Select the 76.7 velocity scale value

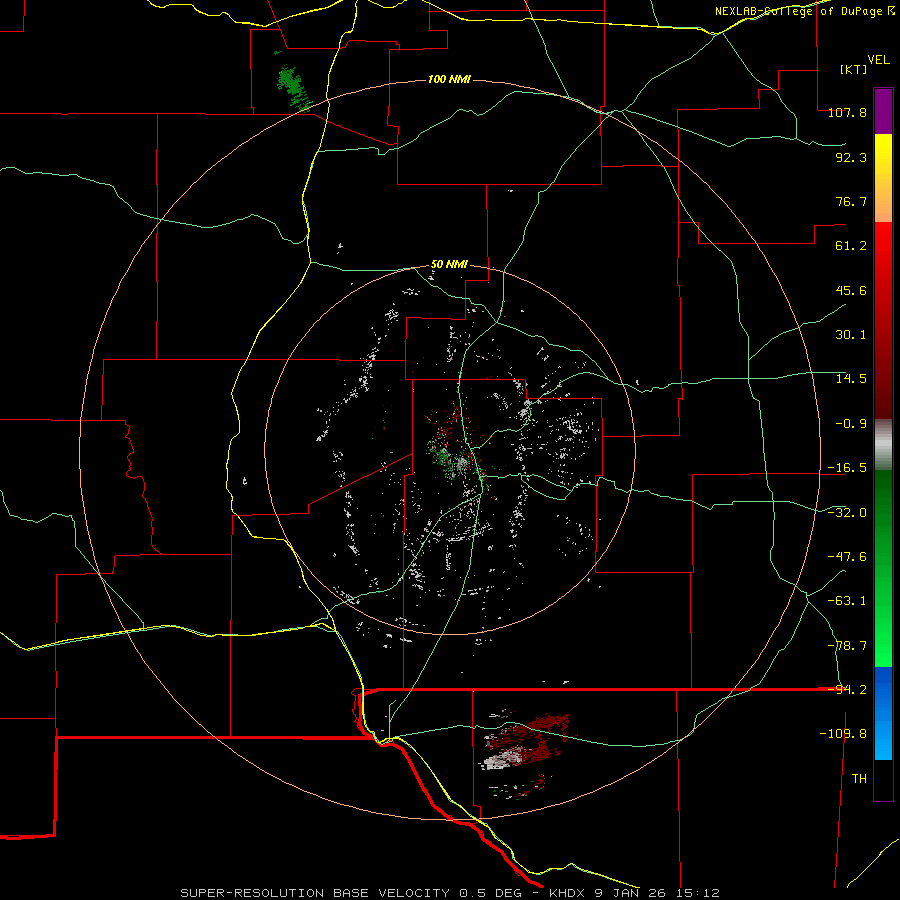click(851, 201)
